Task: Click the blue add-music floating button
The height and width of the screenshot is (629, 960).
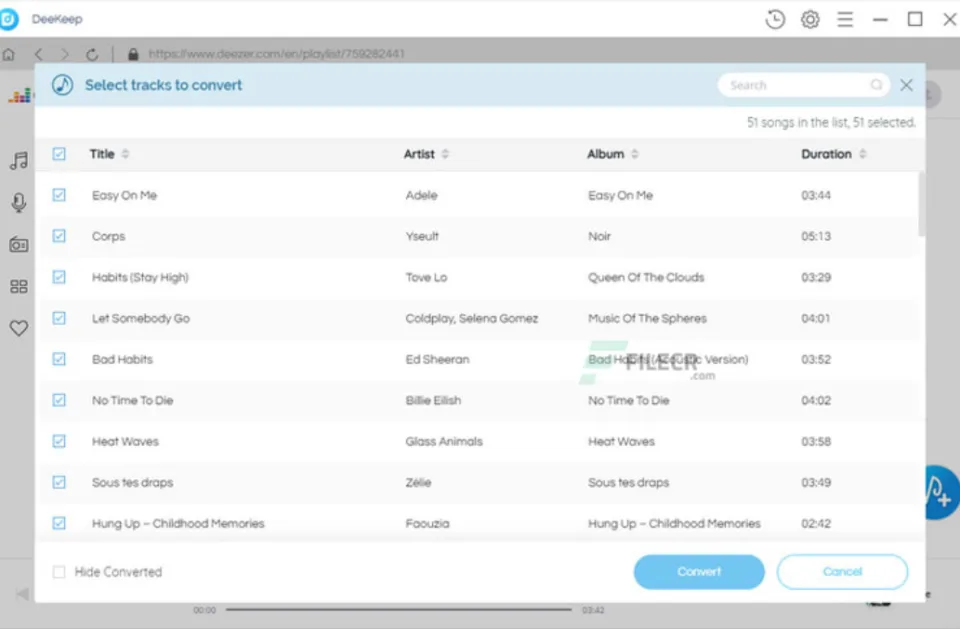Action: click(x=940, y=492)
